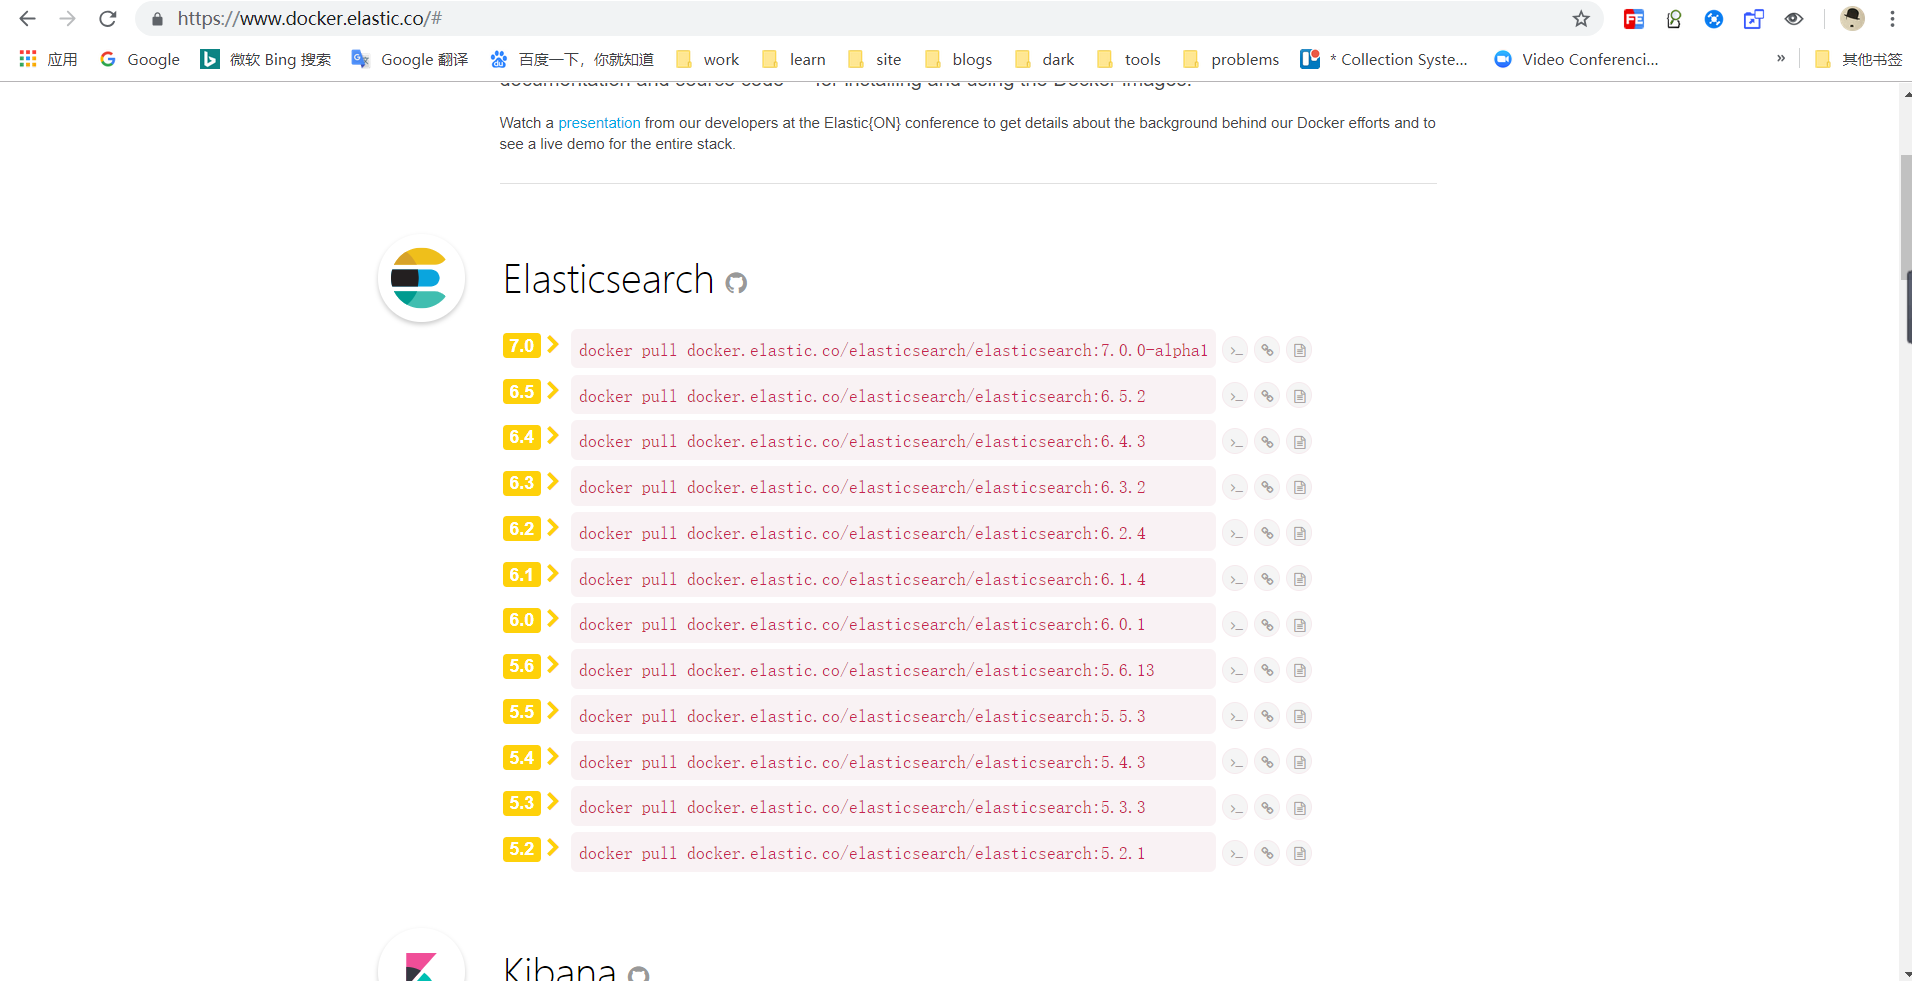
Task: Open the document icon for elasticsearch:6.0.1
Action: [x=1299, y=625]
